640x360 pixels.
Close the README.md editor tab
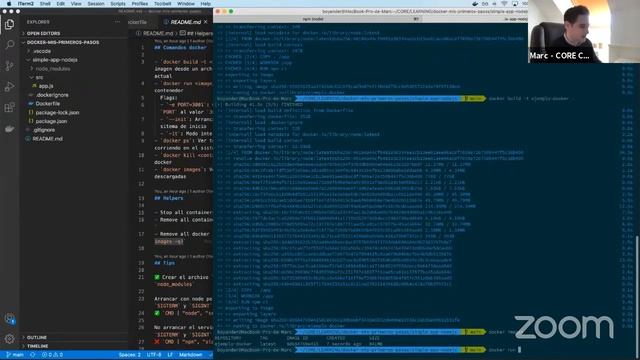[x=205, y=22]
